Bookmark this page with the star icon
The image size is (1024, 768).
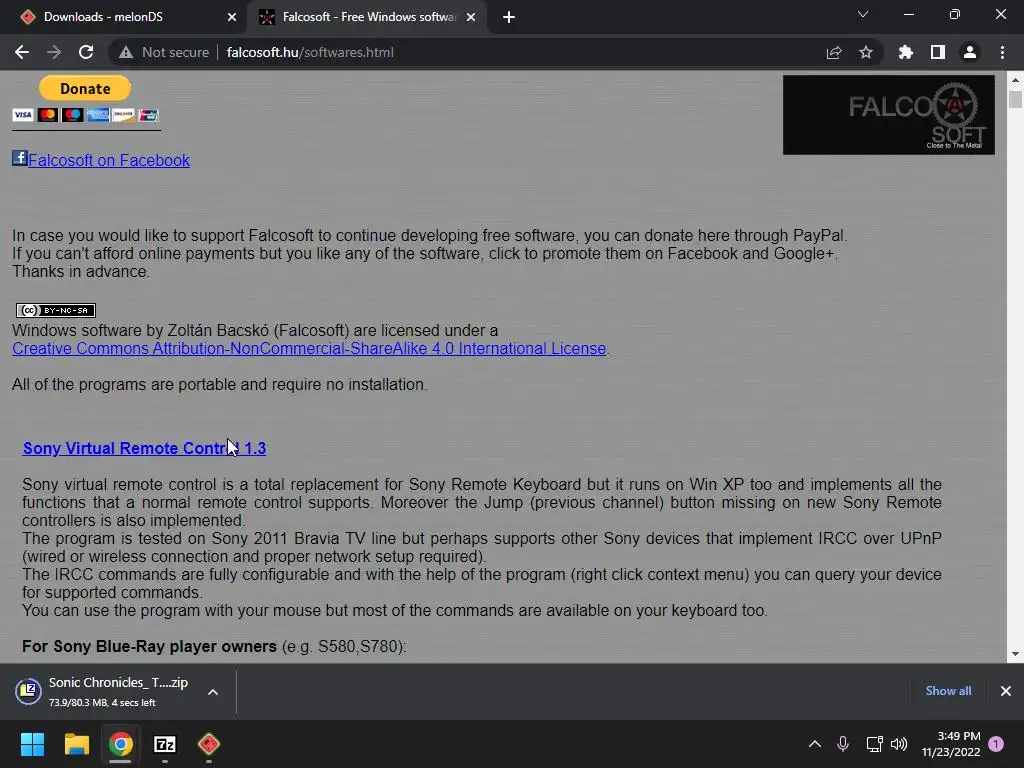tap(866, 52)
